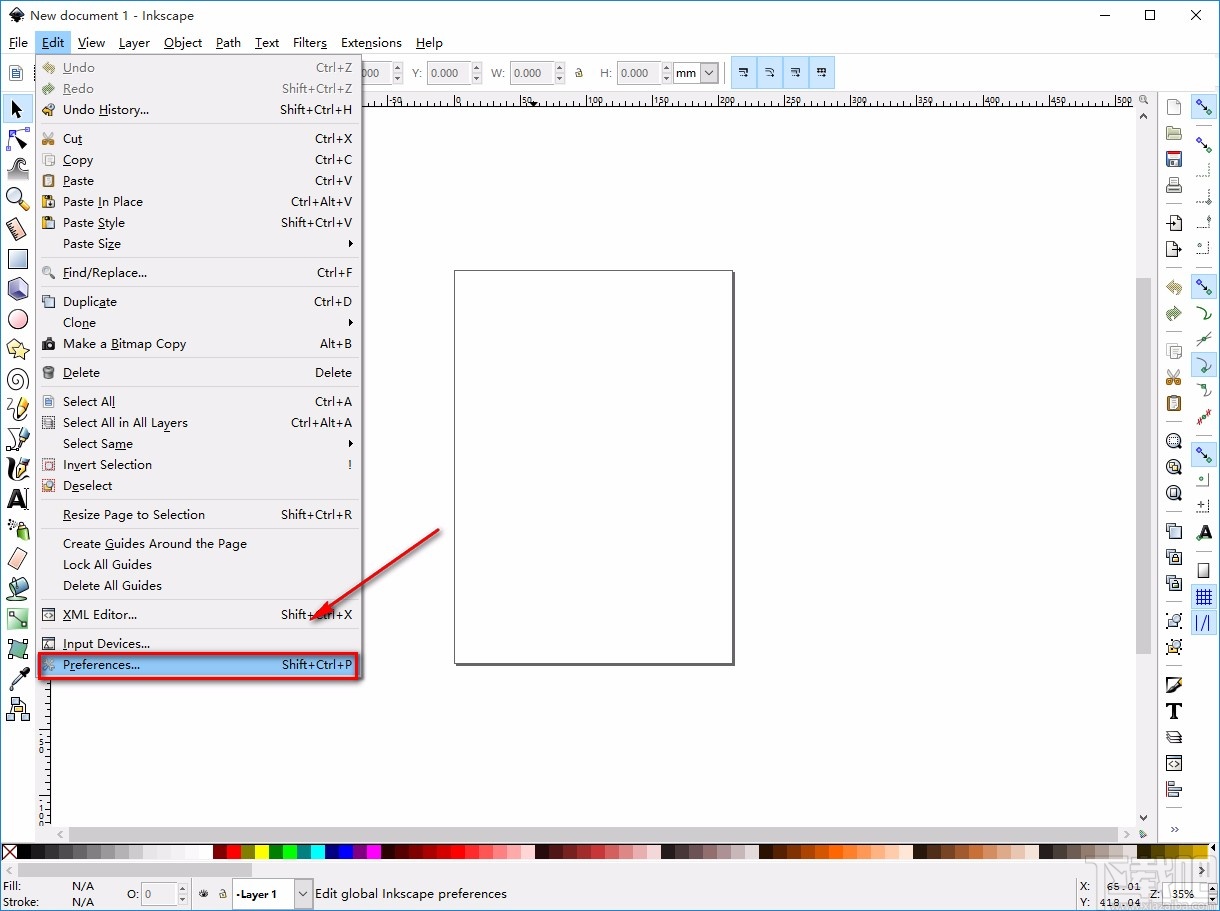Pick the yellow swatch in the palette
The image size is (1220, 911).
262,852
